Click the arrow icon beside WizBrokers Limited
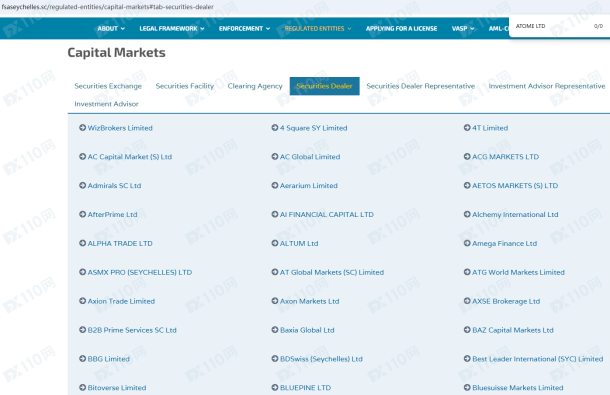This screenshot has width=610, height=395. [x=82, y=127]
